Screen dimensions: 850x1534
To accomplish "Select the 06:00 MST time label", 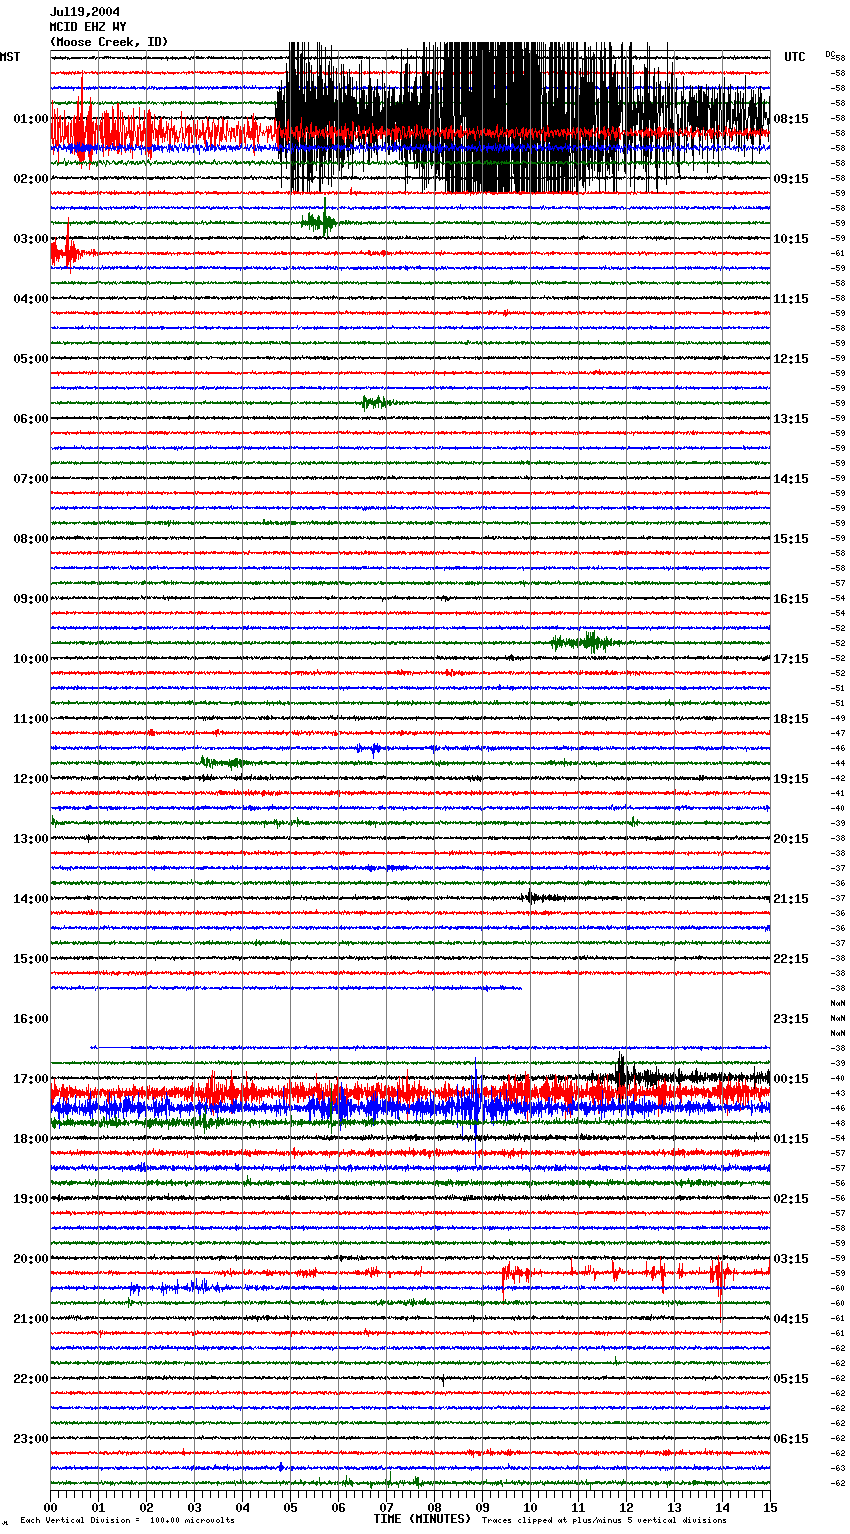I will [x=31, y=418].
